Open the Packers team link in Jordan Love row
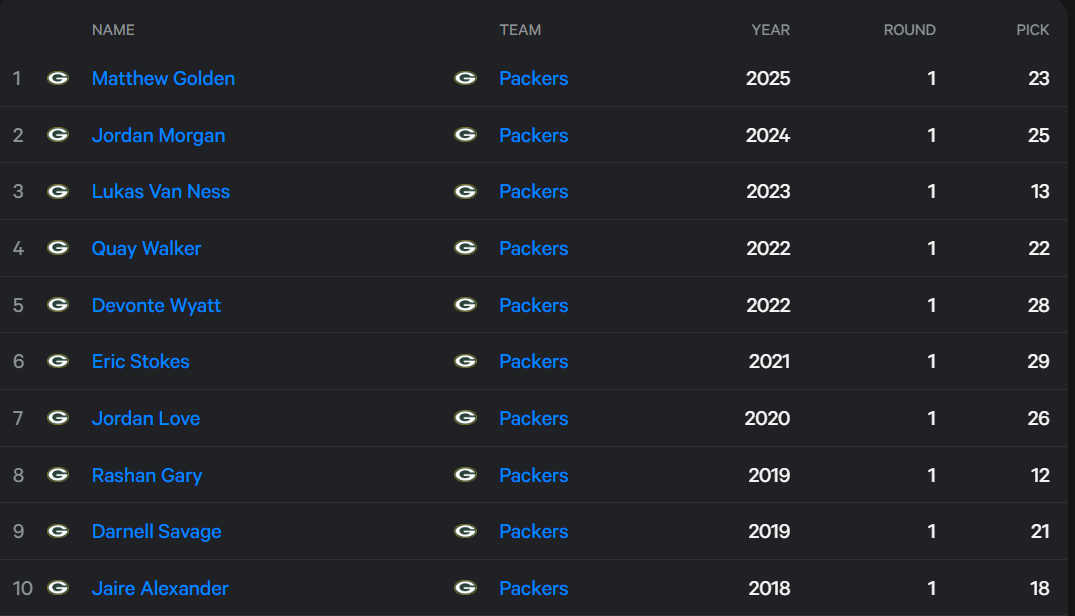 point(533,418)
